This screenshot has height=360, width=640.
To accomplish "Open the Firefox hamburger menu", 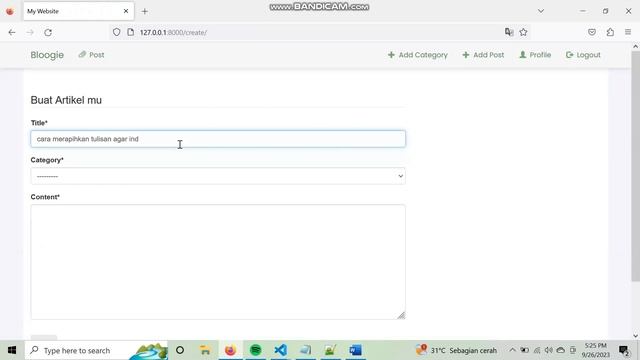I will [x=628, y=32].
